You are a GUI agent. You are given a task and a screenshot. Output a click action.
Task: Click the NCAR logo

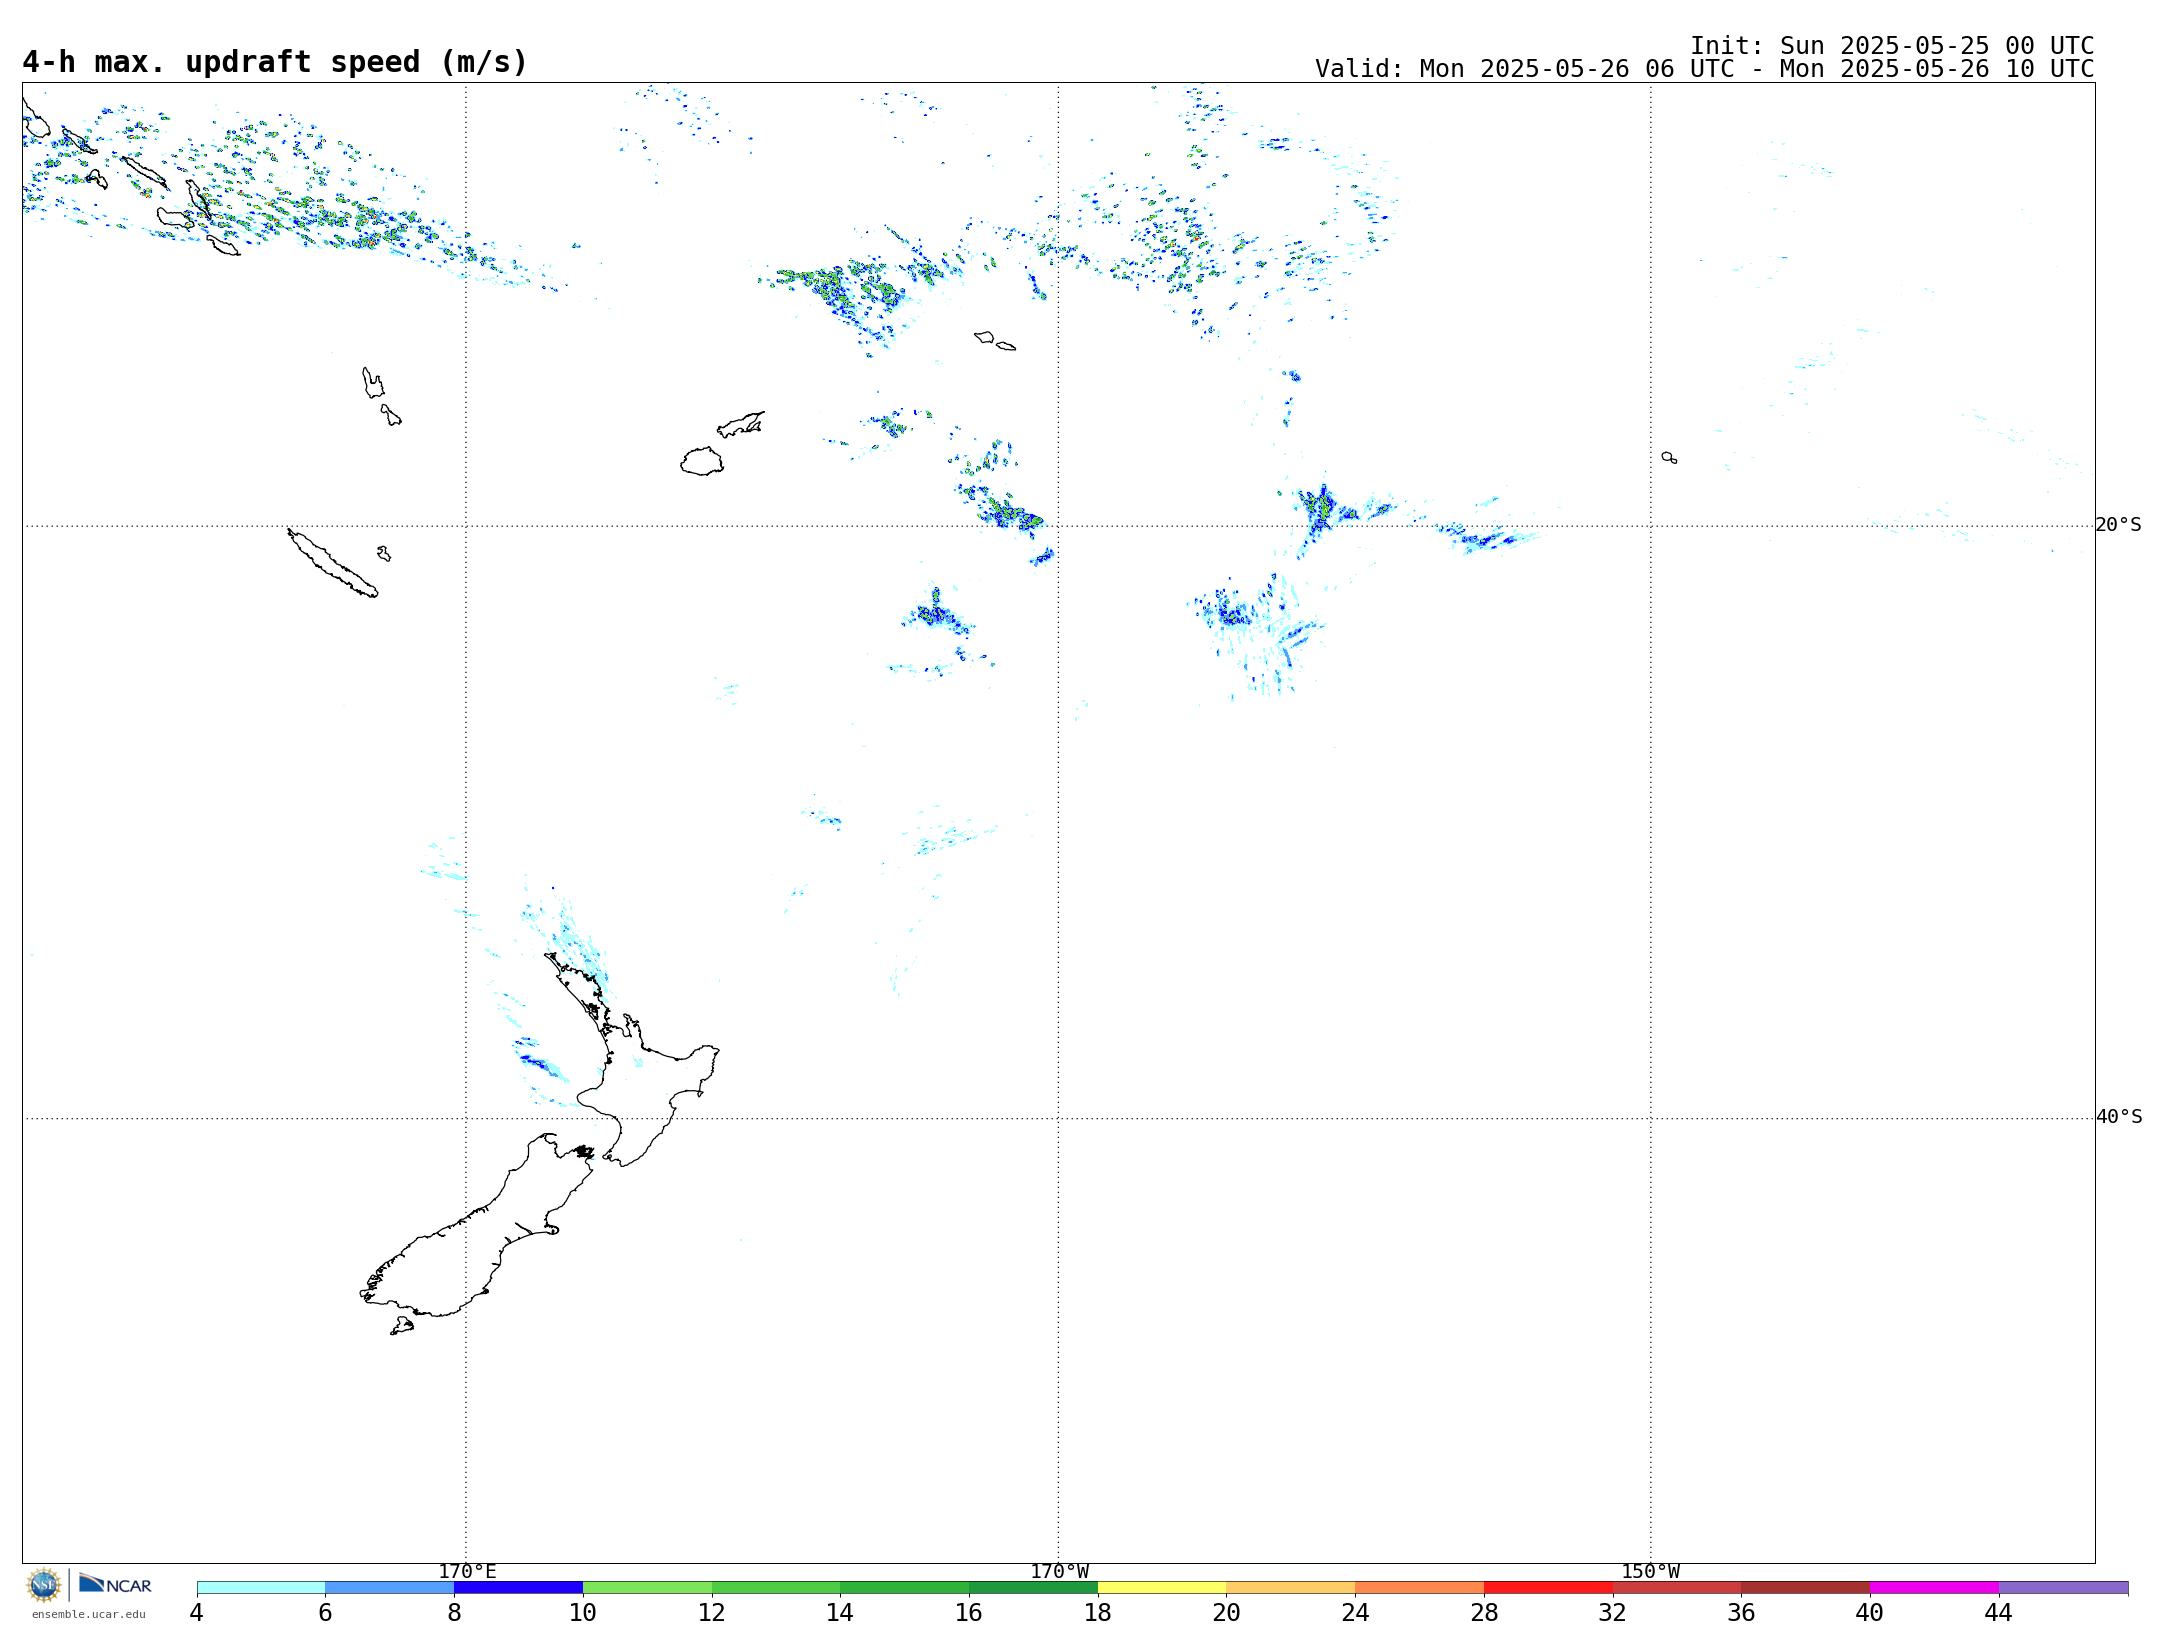(115, 1584)
